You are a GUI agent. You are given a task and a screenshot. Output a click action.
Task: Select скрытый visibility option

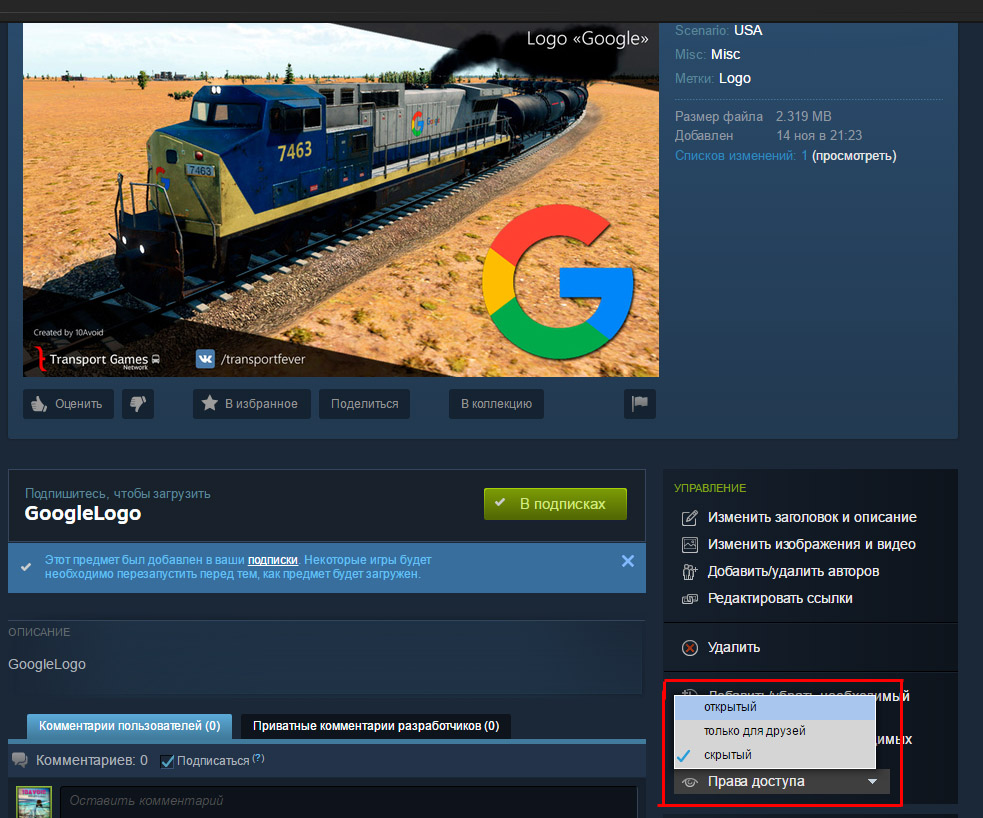(x=775, y=755)
